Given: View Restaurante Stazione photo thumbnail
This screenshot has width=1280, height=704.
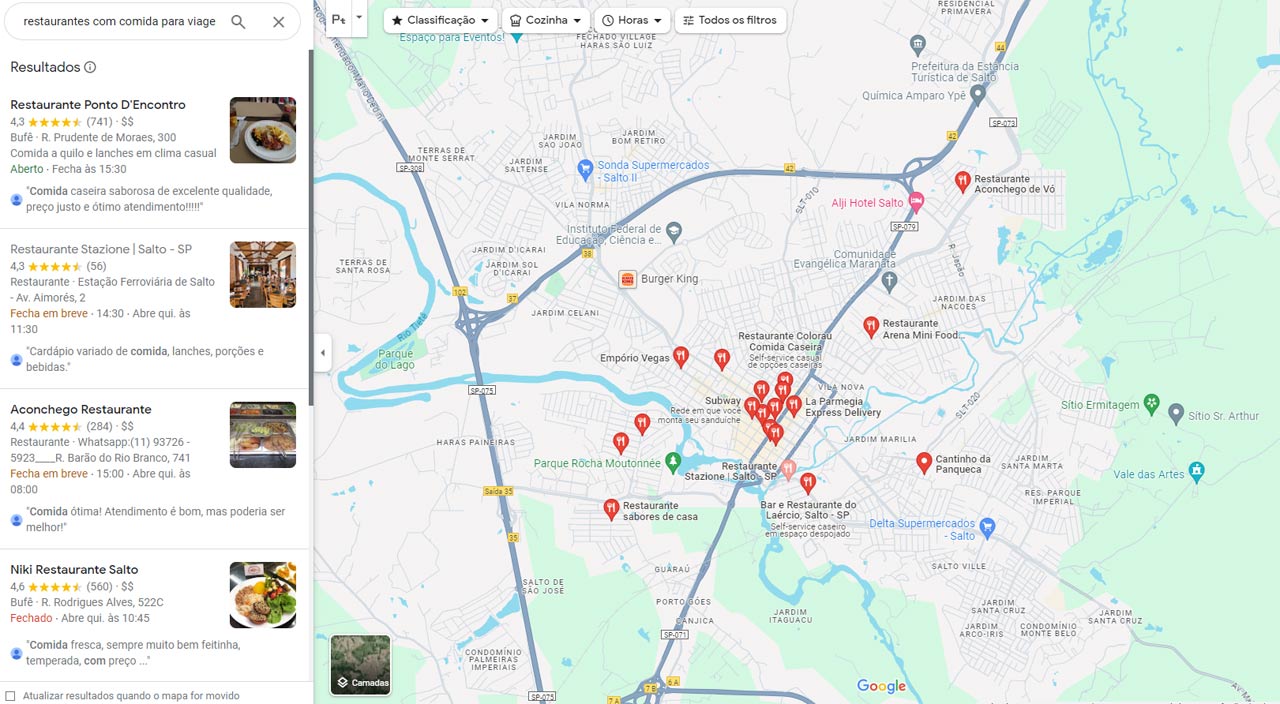Looking at the screenshot, I should [x=263, y=274].
